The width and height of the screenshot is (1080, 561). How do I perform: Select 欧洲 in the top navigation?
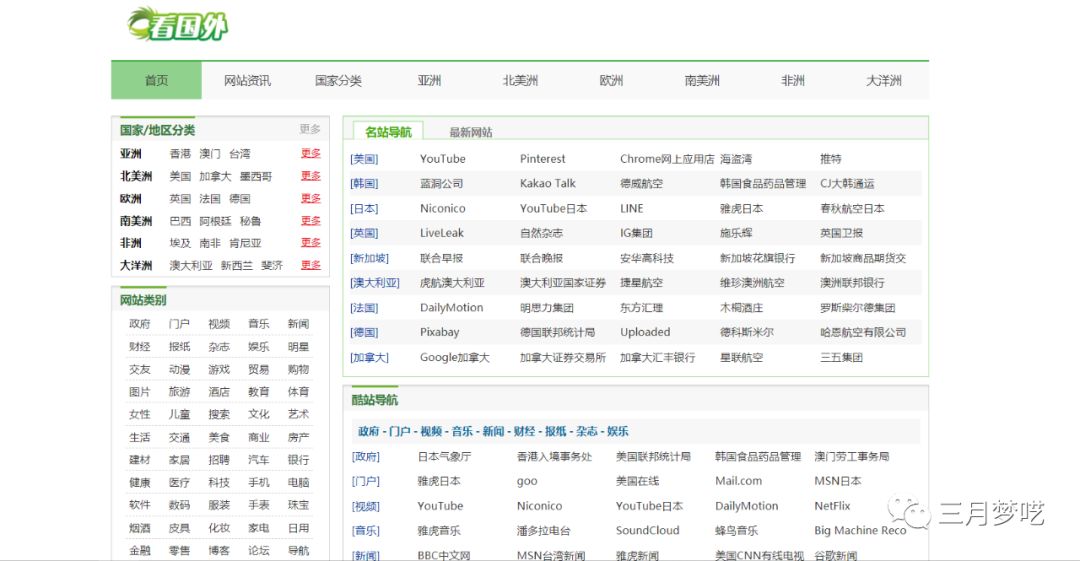[611, 81]
